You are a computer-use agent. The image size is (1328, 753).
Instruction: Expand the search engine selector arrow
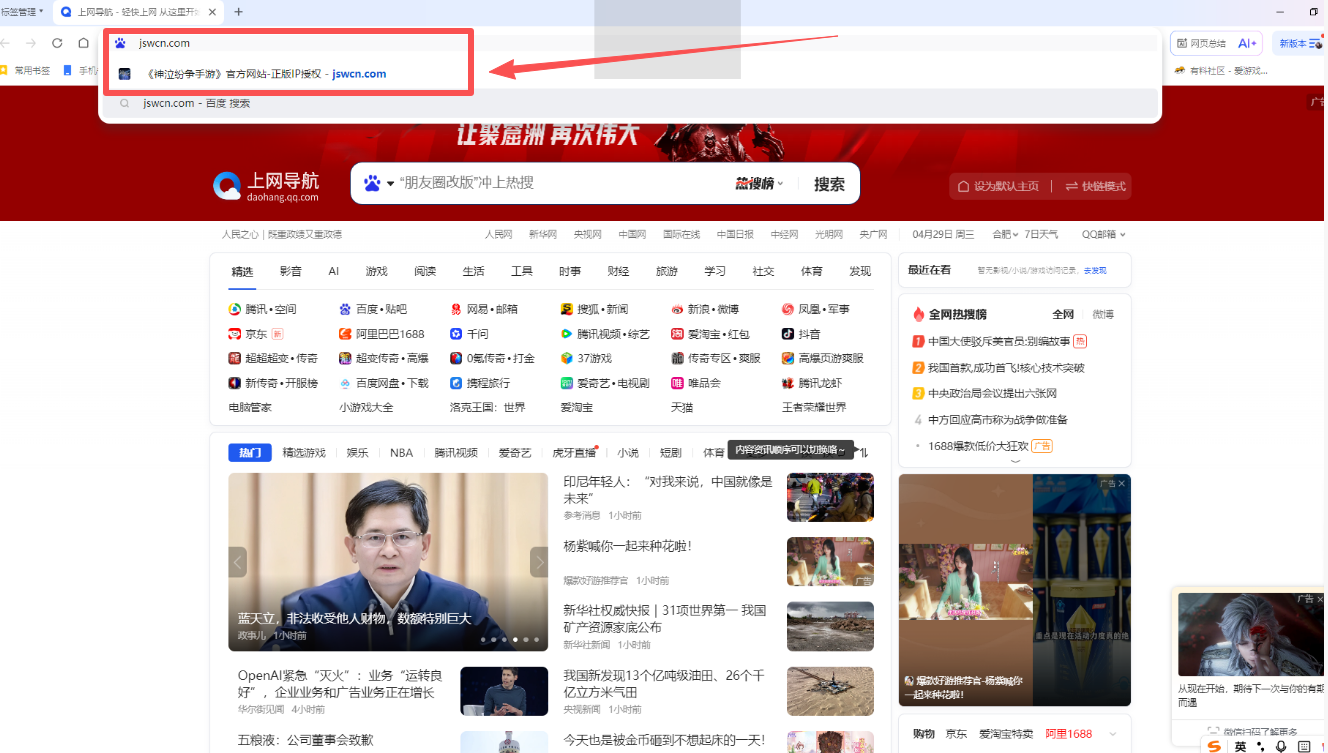[x=391, y=184]
